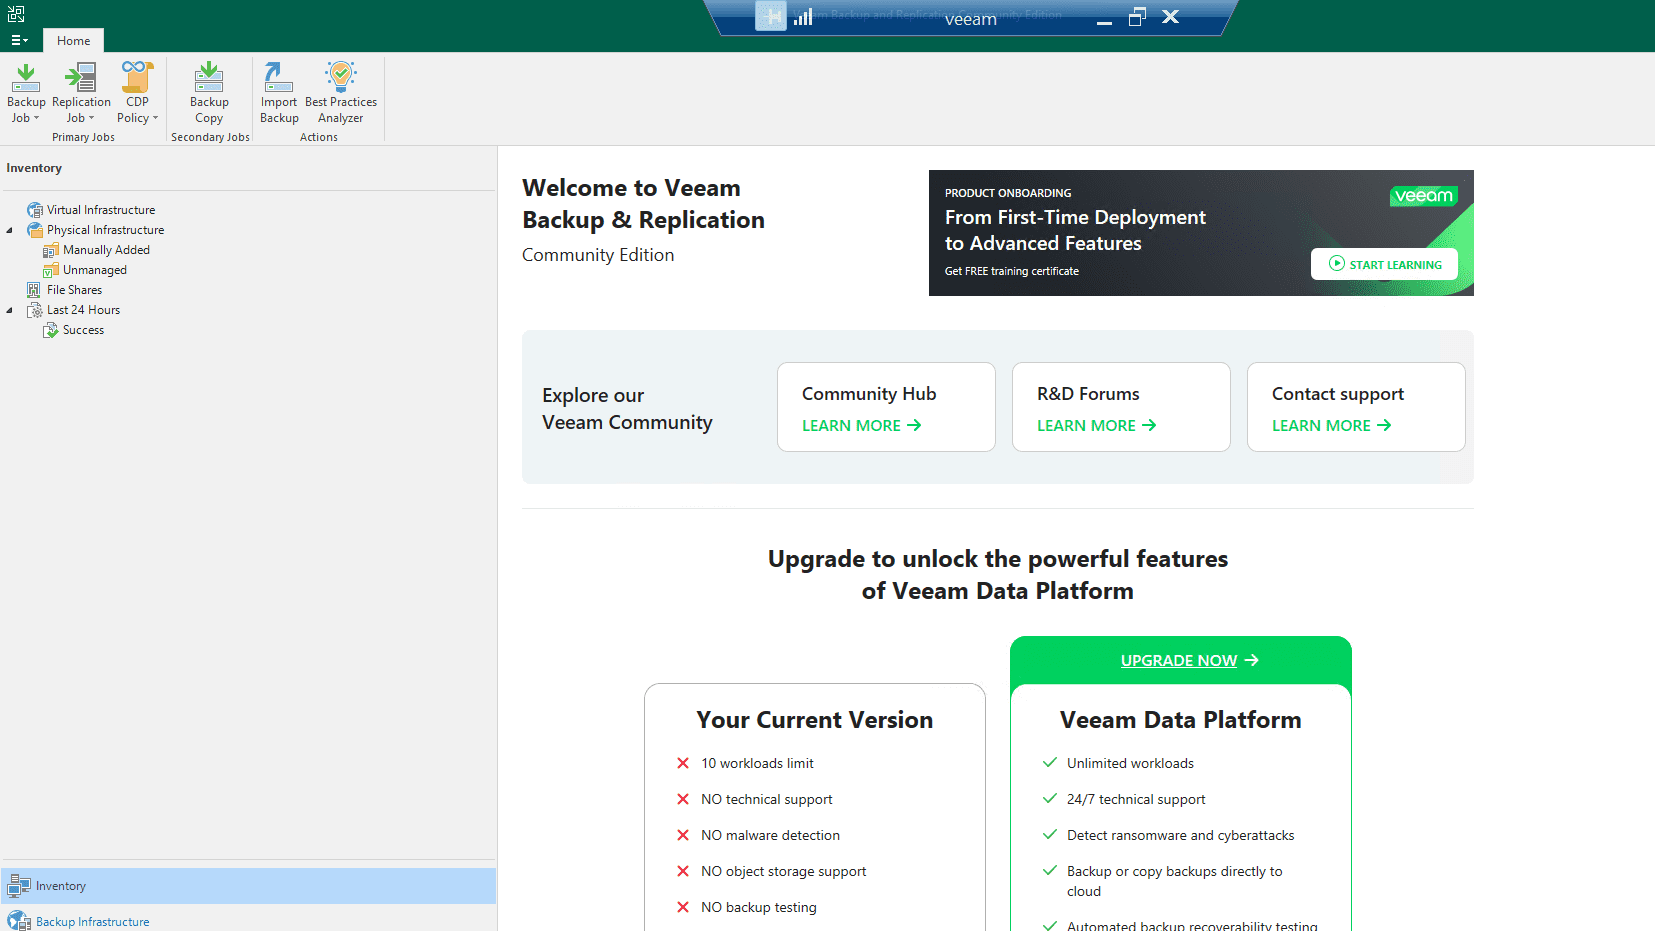
Task: Click the Virtual Infrastructure tree icon
Action: click(x=35, y=210)
